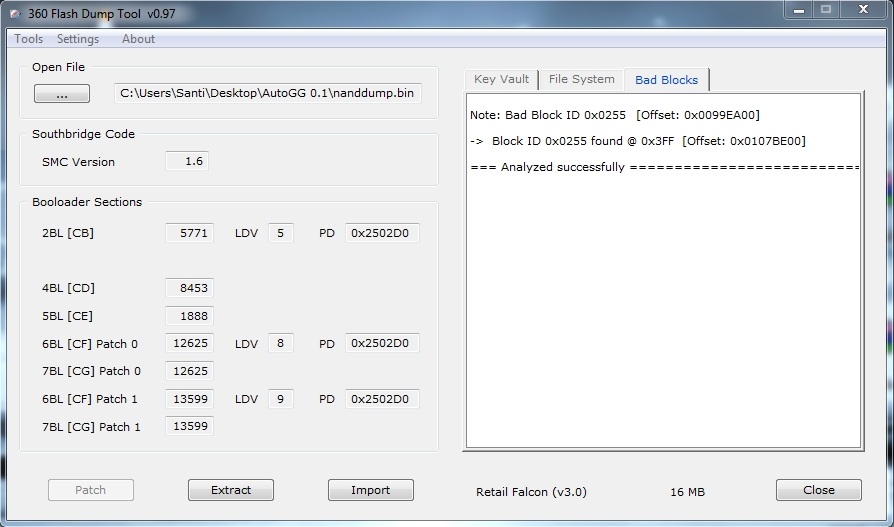Click the '4BL [CD]' label
894x527 pixels.
(68, 288)
